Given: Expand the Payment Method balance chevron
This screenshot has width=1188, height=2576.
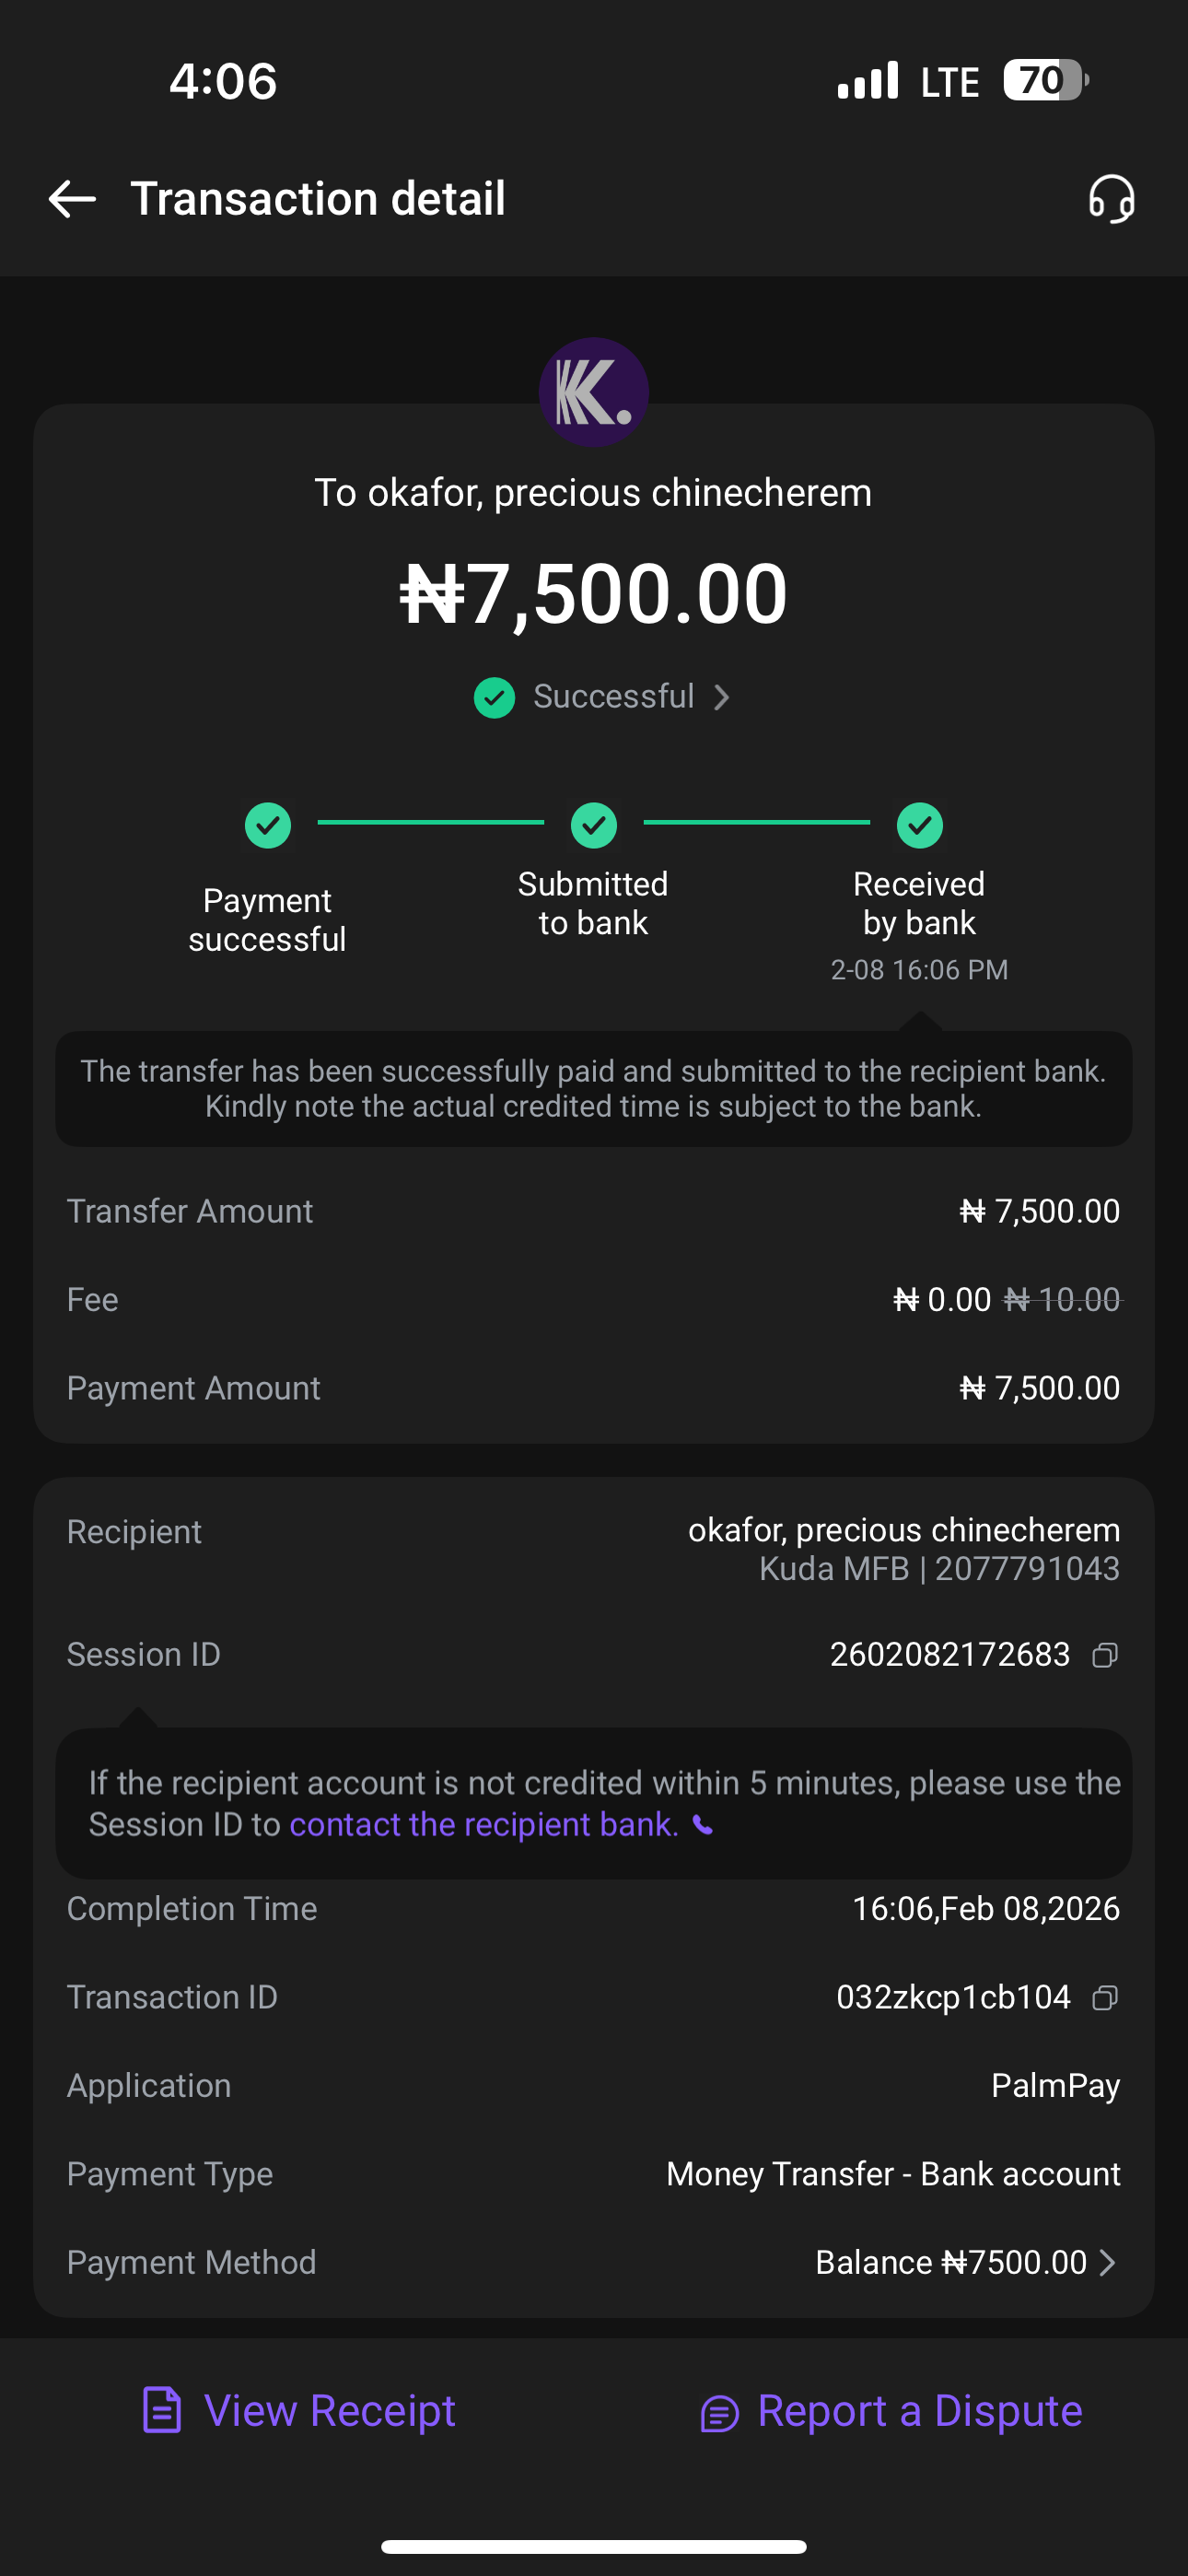Looking at the screenshot, I should (x=1107, y=2263).
